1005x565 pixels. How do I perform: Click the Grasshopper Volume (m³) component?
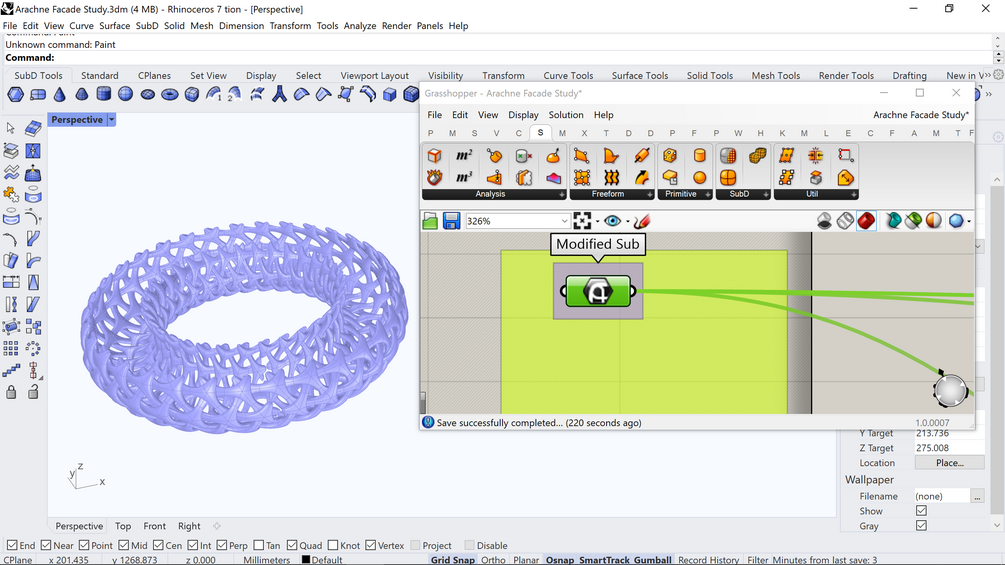coord(464,177)
